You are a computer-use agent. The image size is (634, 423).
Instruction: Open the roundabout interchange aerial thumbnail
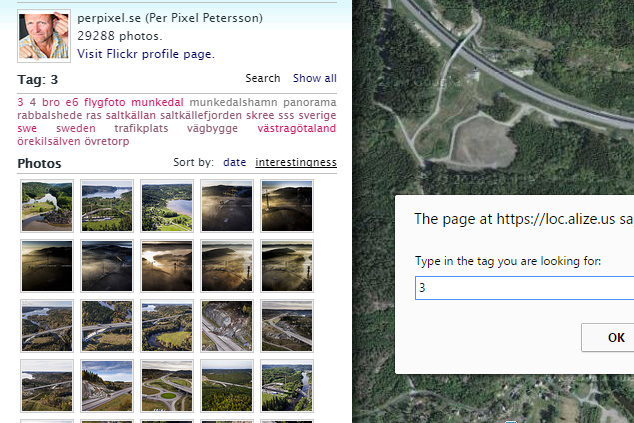tap(167, 386)
